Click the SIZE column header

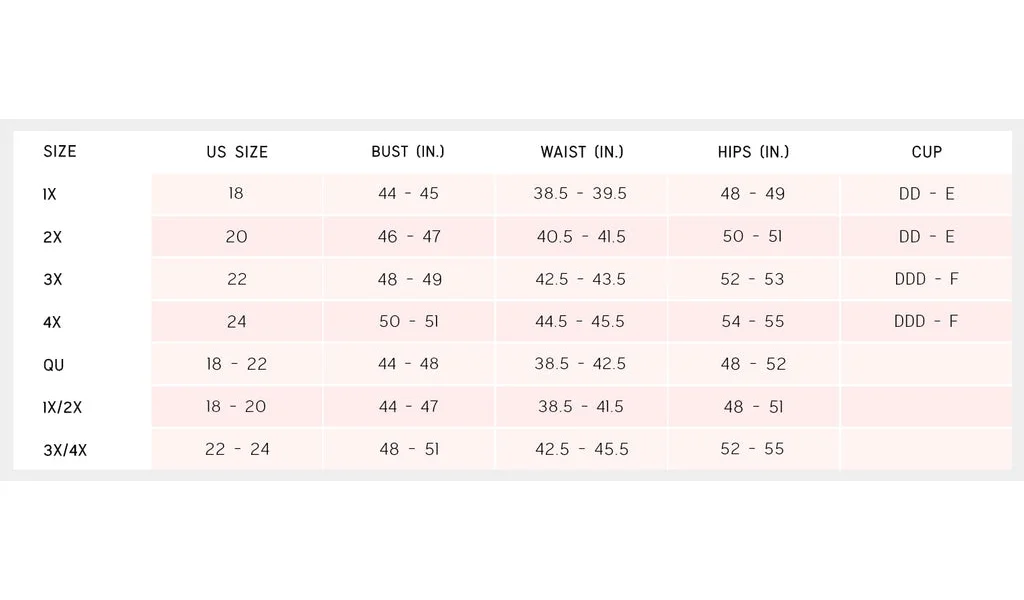[x=60, y=151]
